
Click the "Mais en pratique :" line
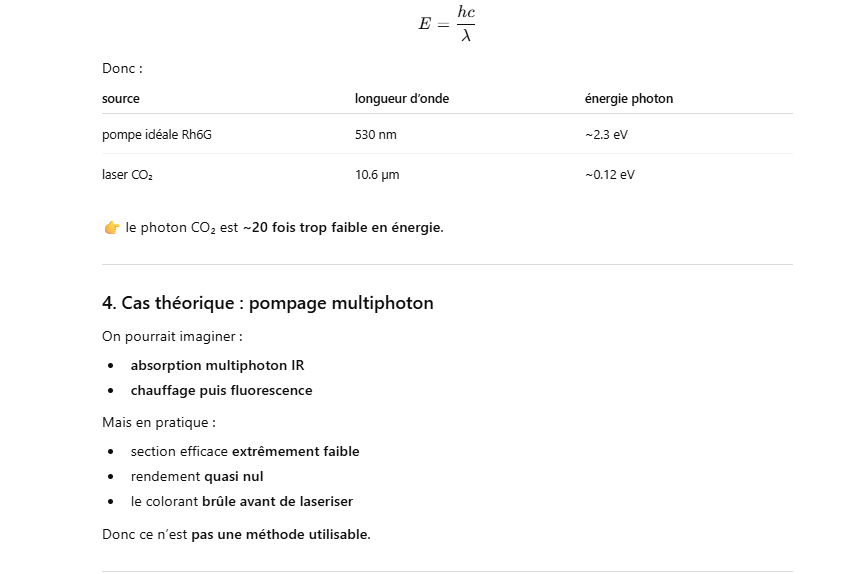[159, 422]
